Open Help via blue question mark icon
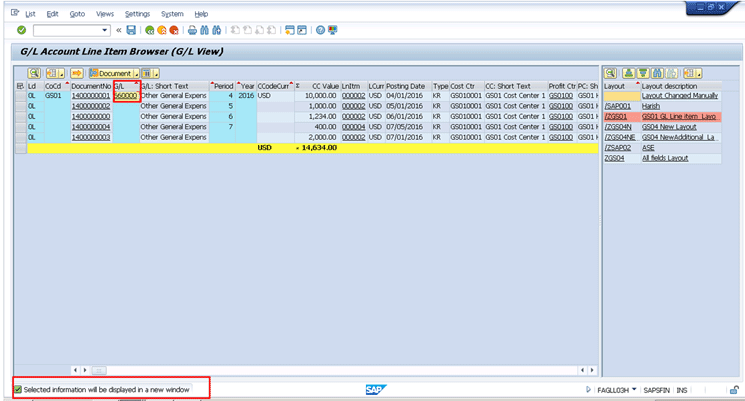745x401 pixels. click(320, 30)
